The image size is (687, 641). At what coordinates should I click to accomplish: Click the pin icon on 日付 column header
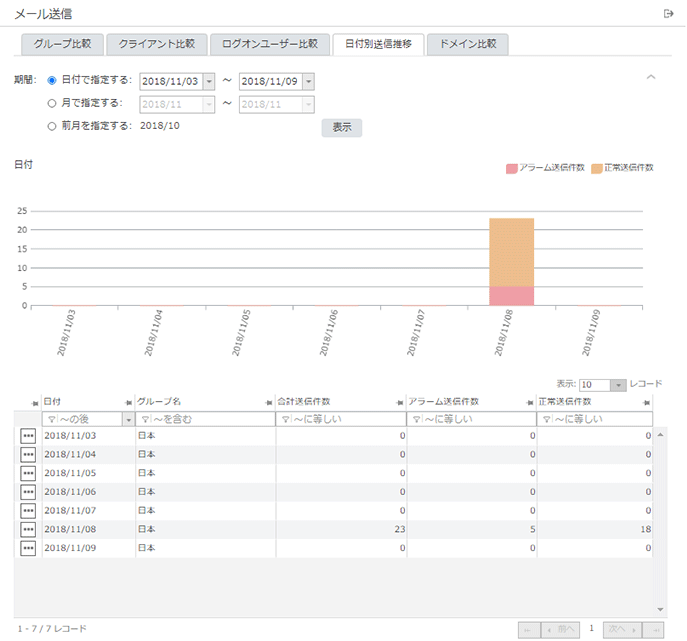[x=36, y=402]
